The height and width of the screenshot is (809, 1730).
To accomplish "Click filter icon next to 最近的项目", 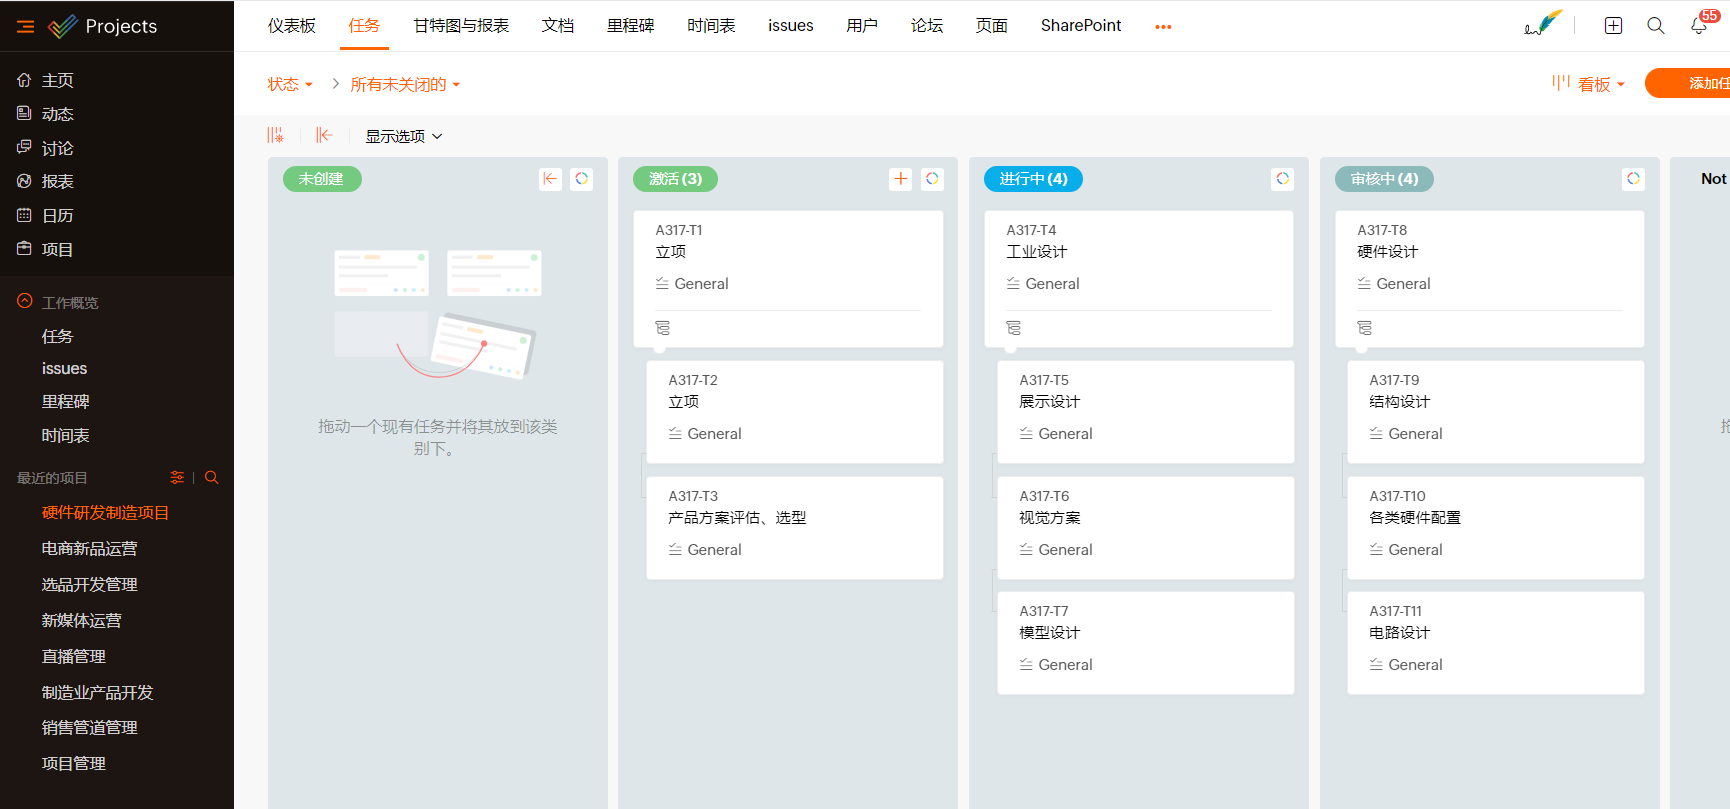I will (x=177, y=478).
